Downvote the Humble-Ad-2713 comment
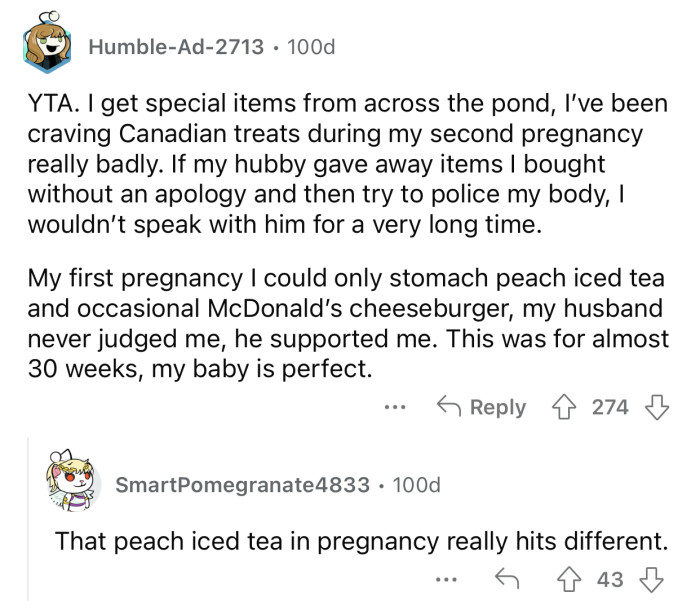The height and width of the screenshot is (601, 700). coord(656,407)
